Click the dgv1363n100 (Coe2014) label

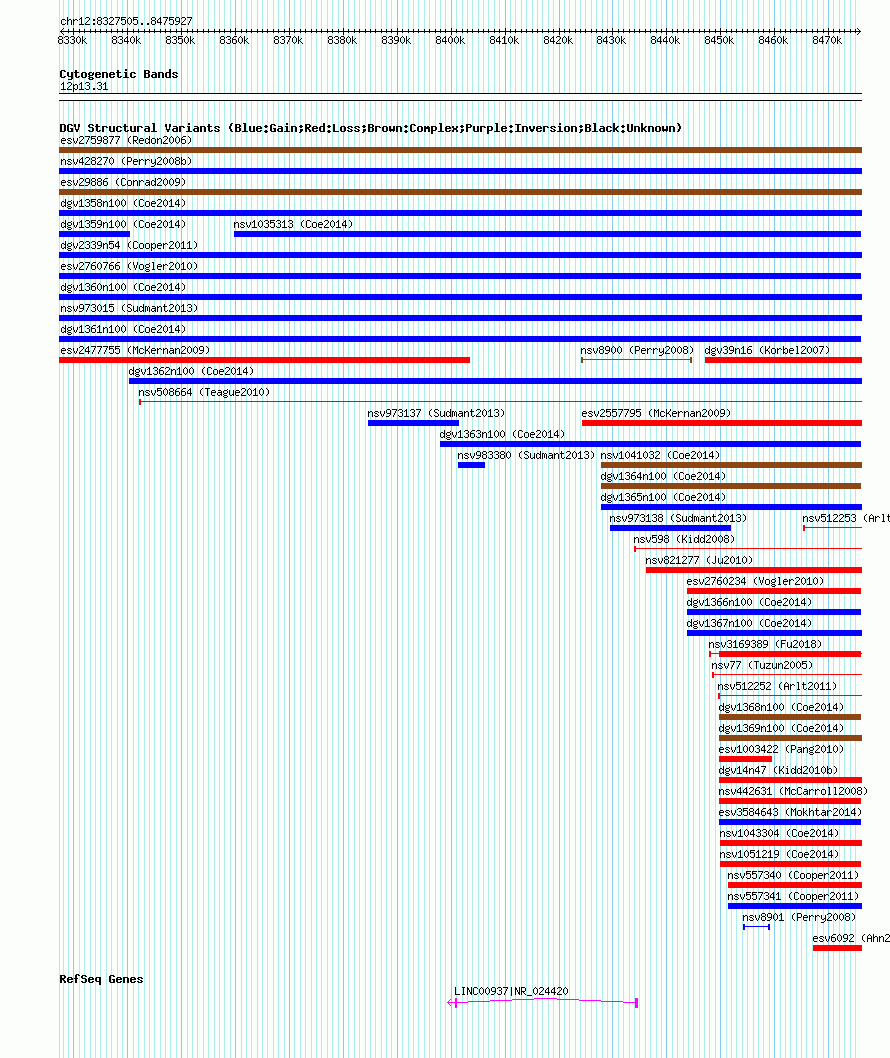(502, 434)
